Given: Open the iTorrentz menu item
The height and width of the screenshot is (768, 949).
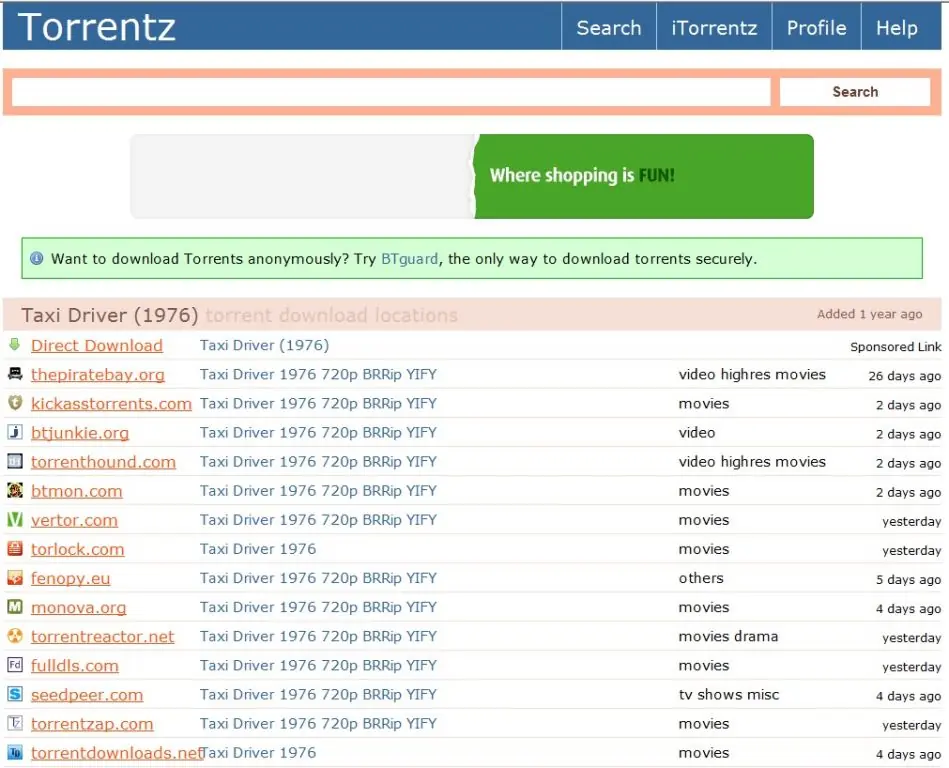Looking at the screenshot, I should click(714, 27).
